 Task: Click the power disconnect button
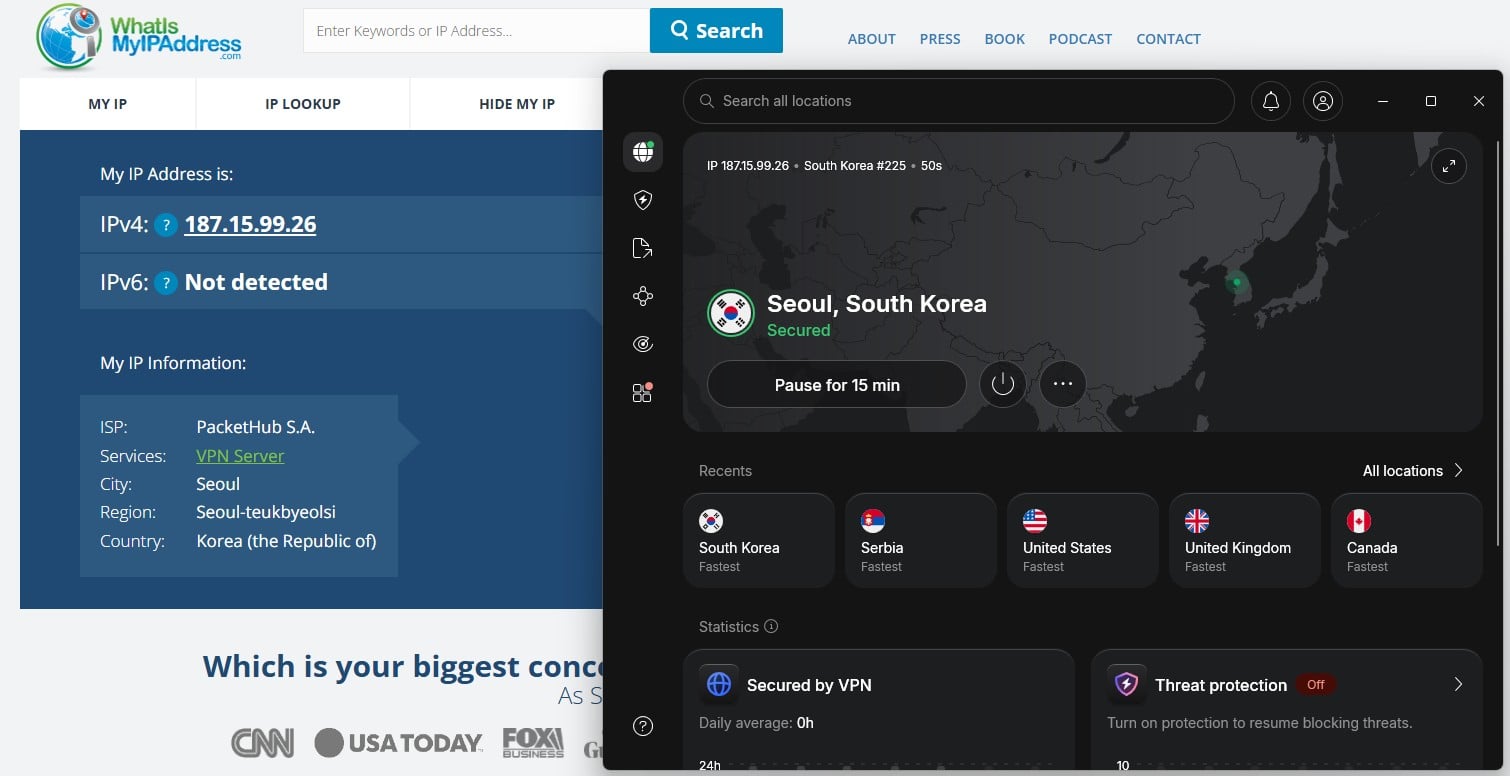point(1003,384)
